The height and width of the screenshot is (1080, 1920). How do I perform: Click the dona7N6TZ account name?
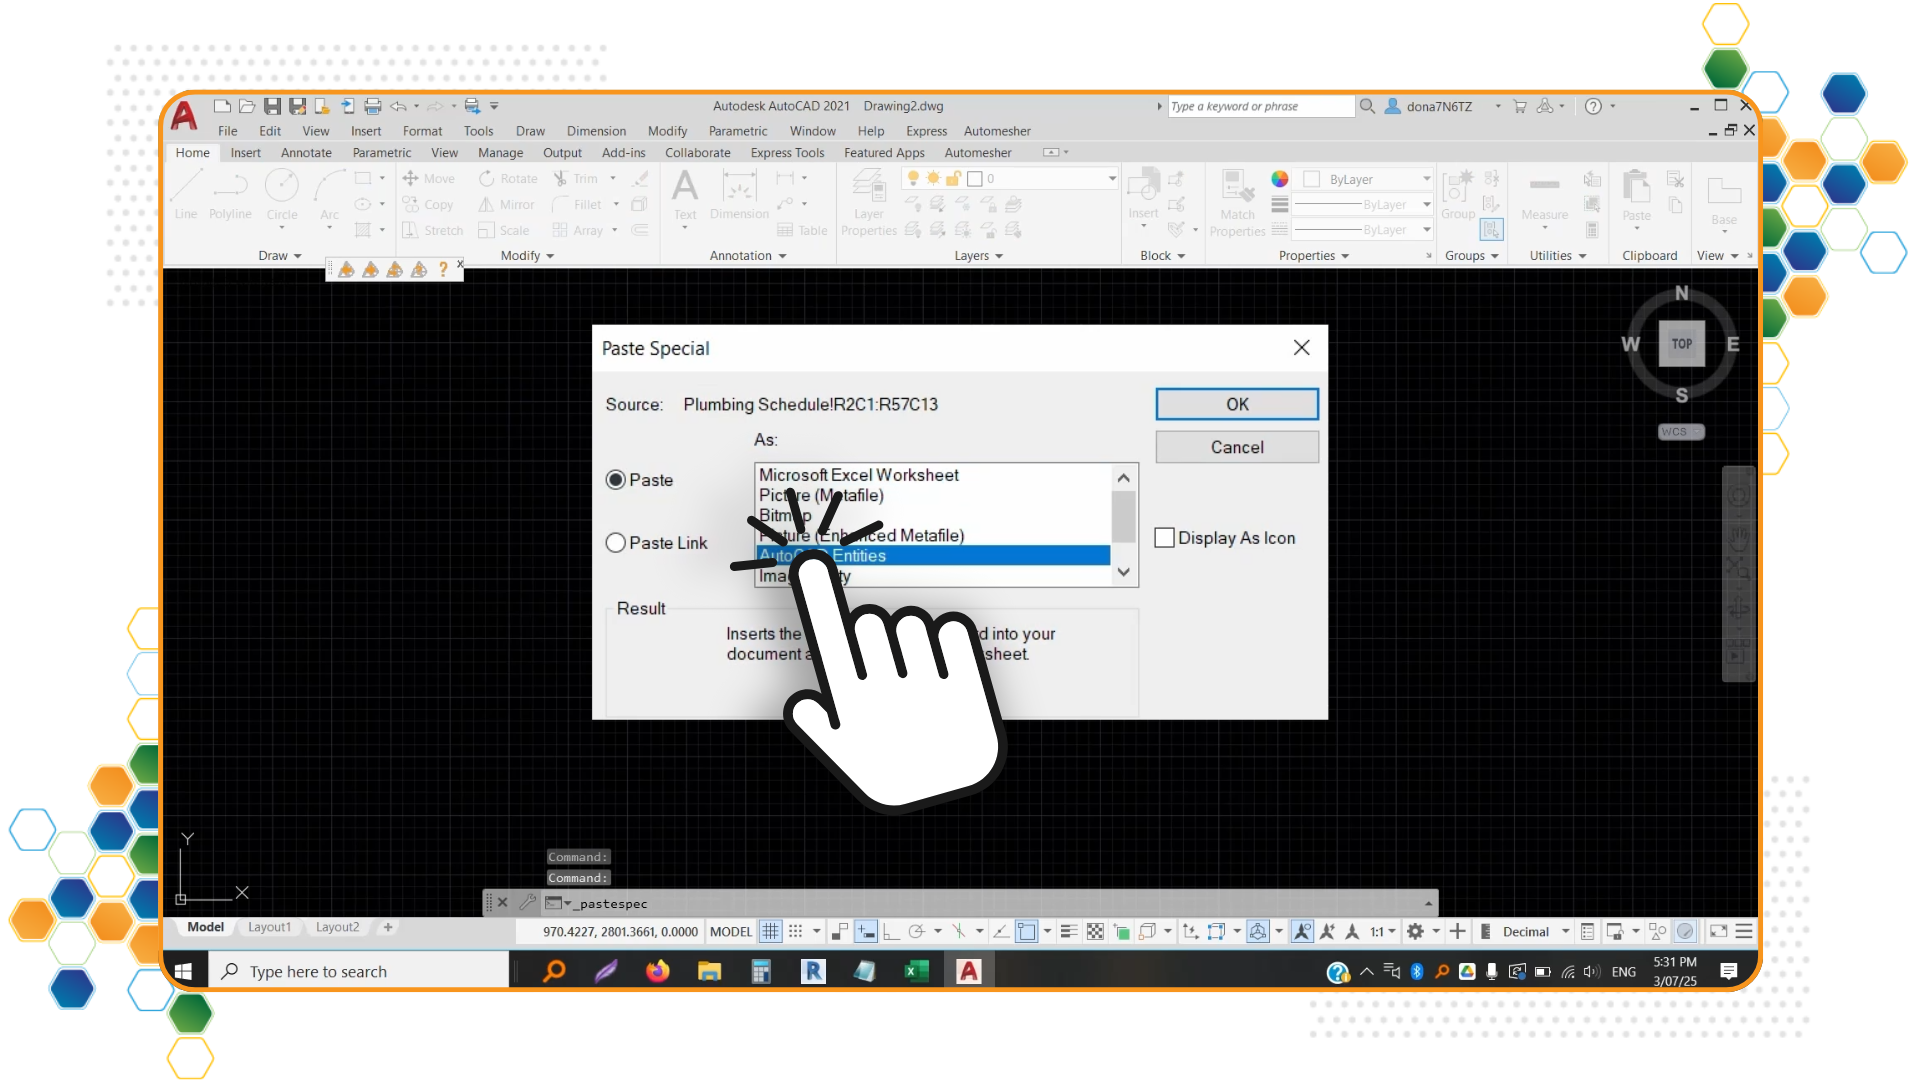point(1439,106)
